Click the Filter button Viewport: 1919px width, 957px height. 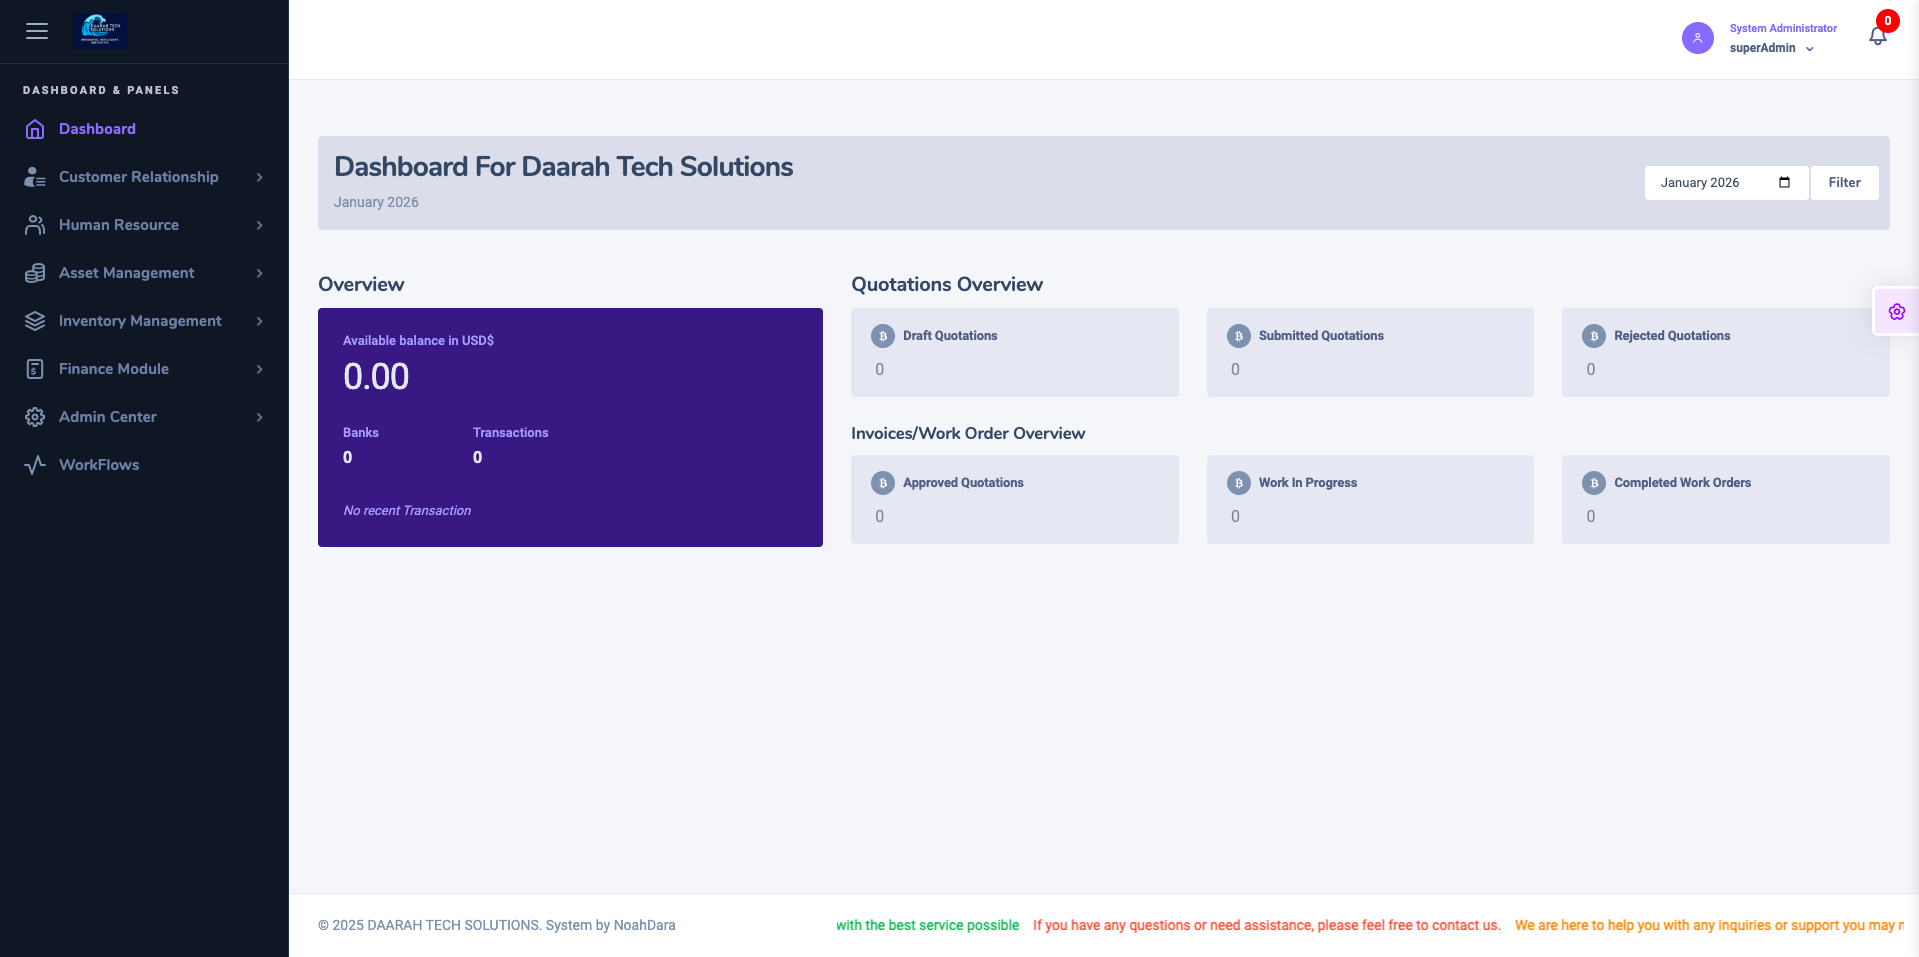[1843, 182]
